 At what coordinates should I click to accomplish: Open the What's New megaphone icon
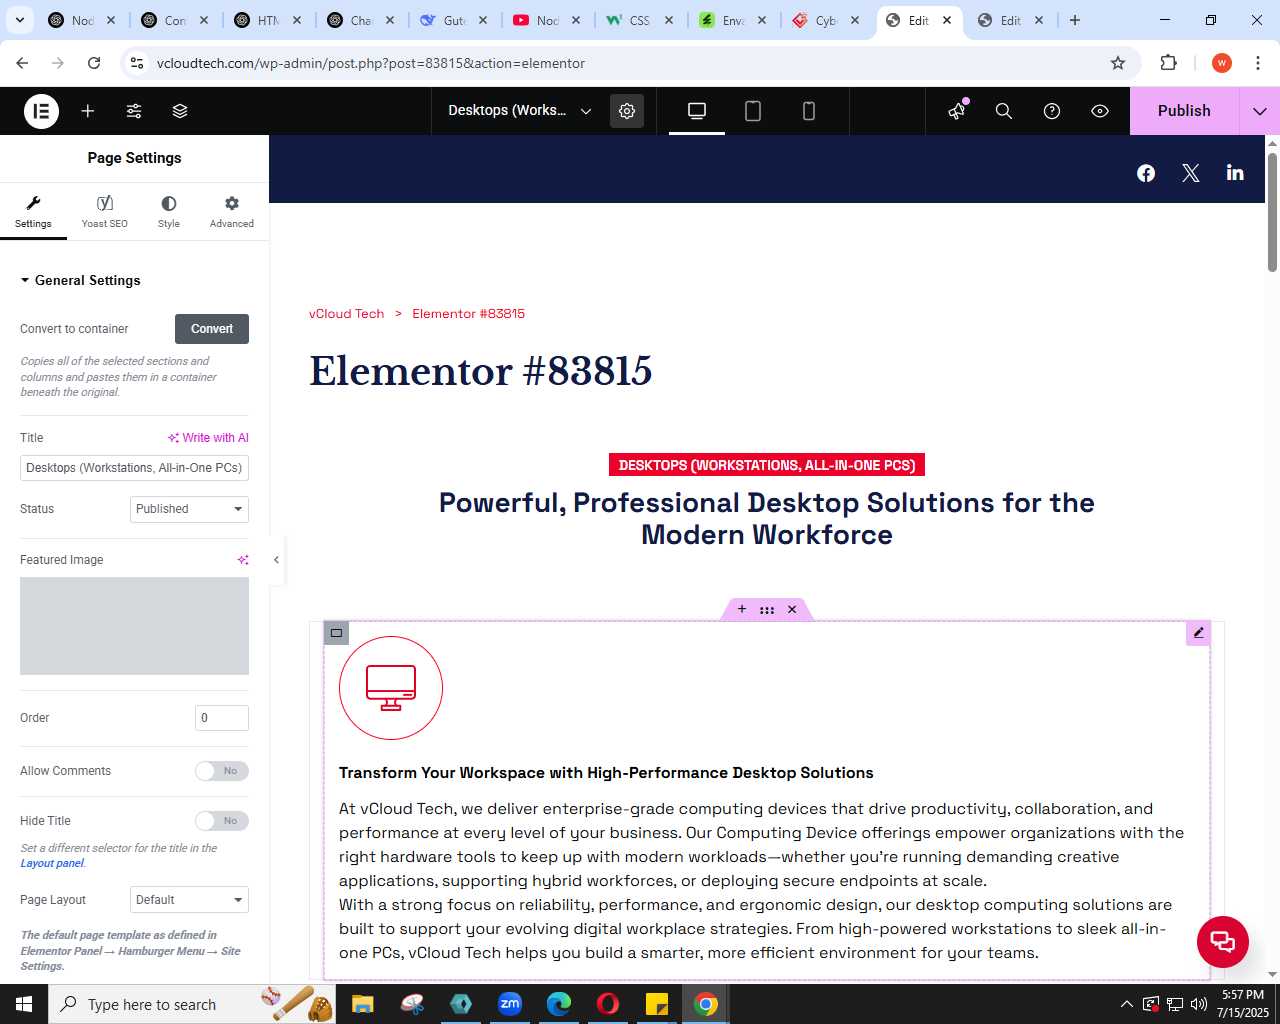click(957, 111)
